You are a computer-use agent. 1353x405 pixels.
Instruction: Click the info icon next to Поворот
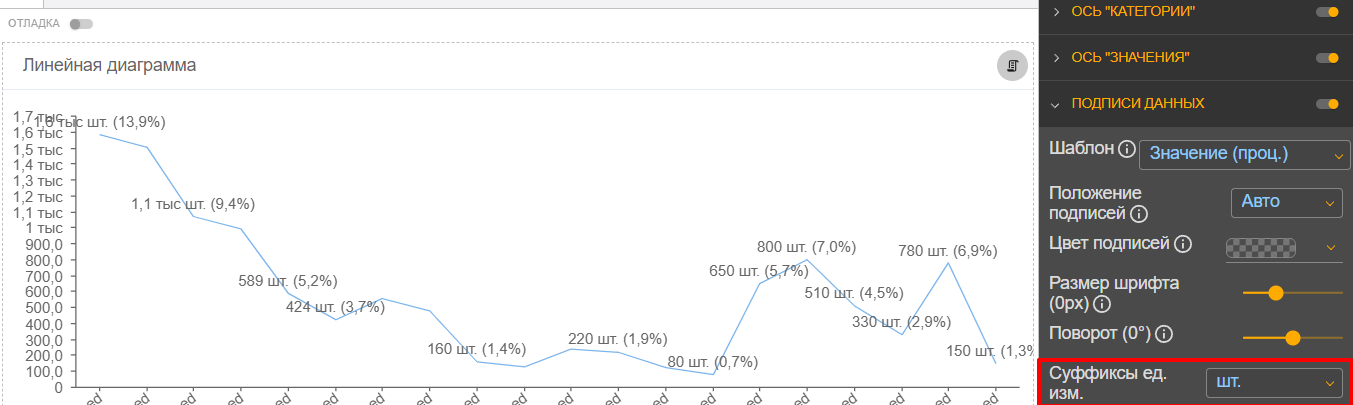tap(1163, 334)
